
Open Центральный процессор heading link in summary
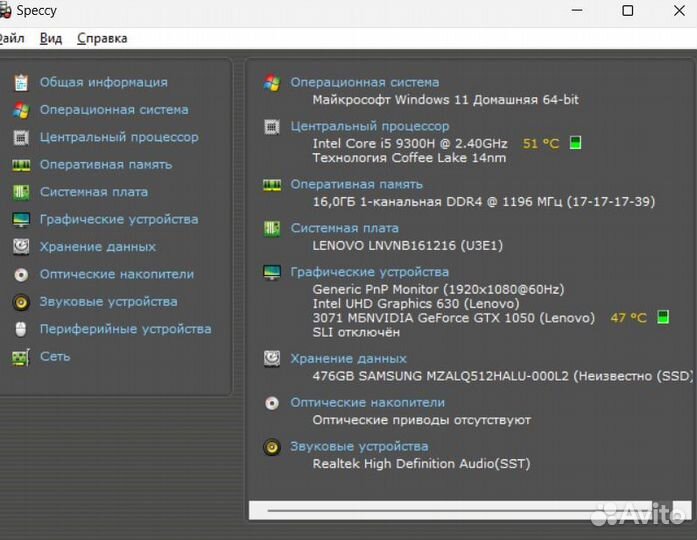[370, 126]
